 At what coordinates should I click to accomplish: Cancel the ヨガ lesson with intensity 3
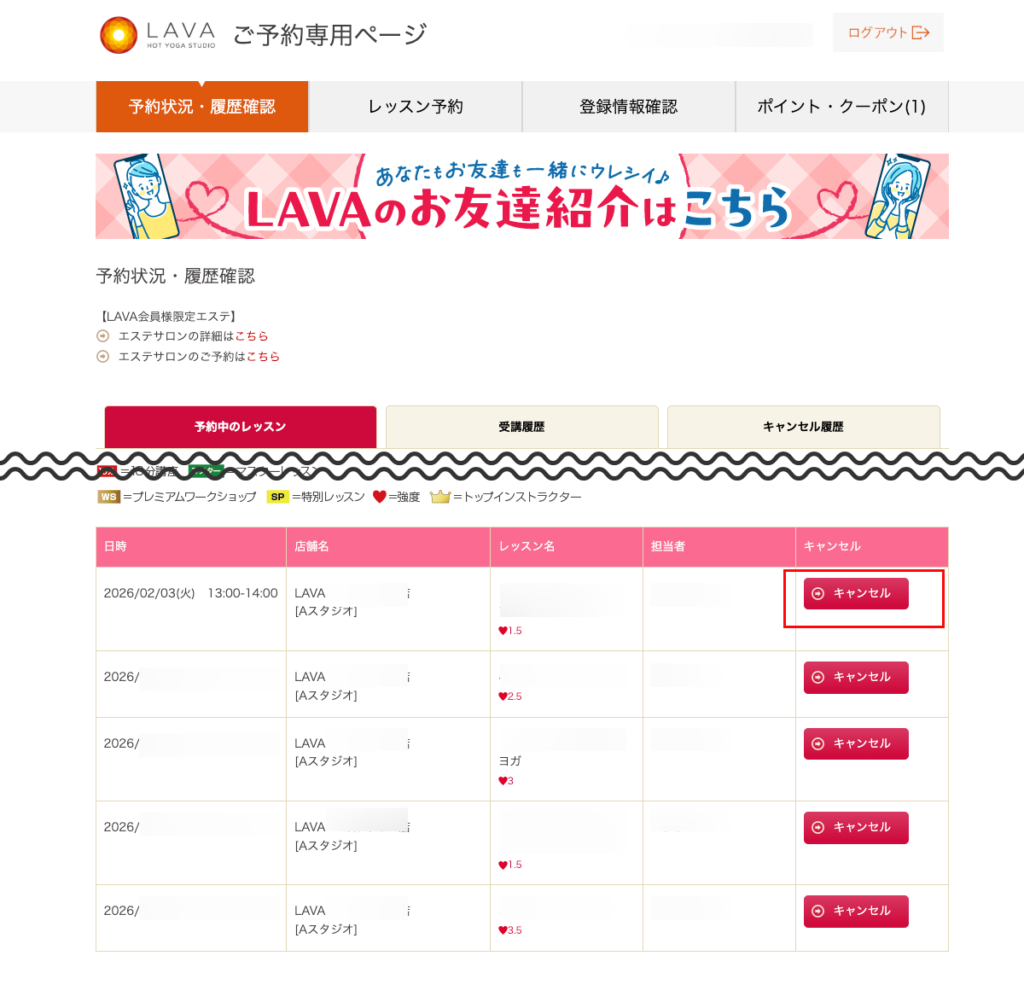tap(856, 744)
